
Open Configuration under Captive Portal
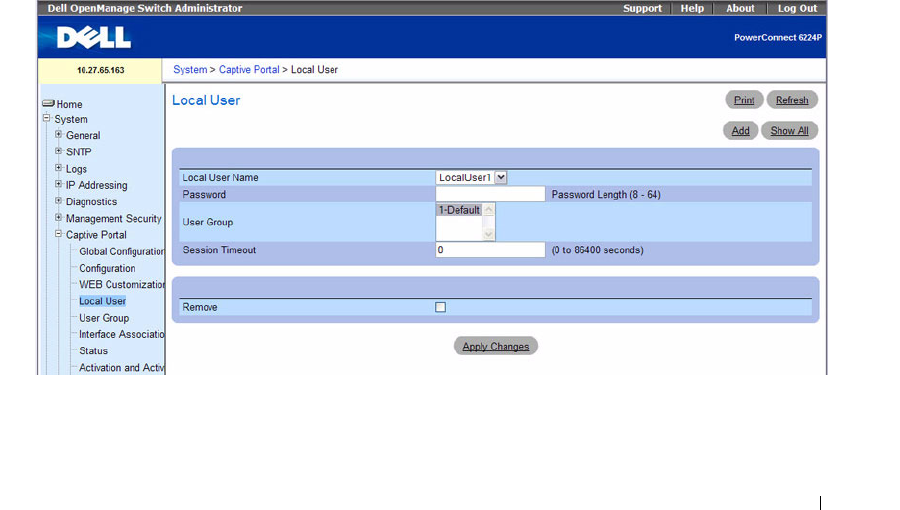(107, 268)
